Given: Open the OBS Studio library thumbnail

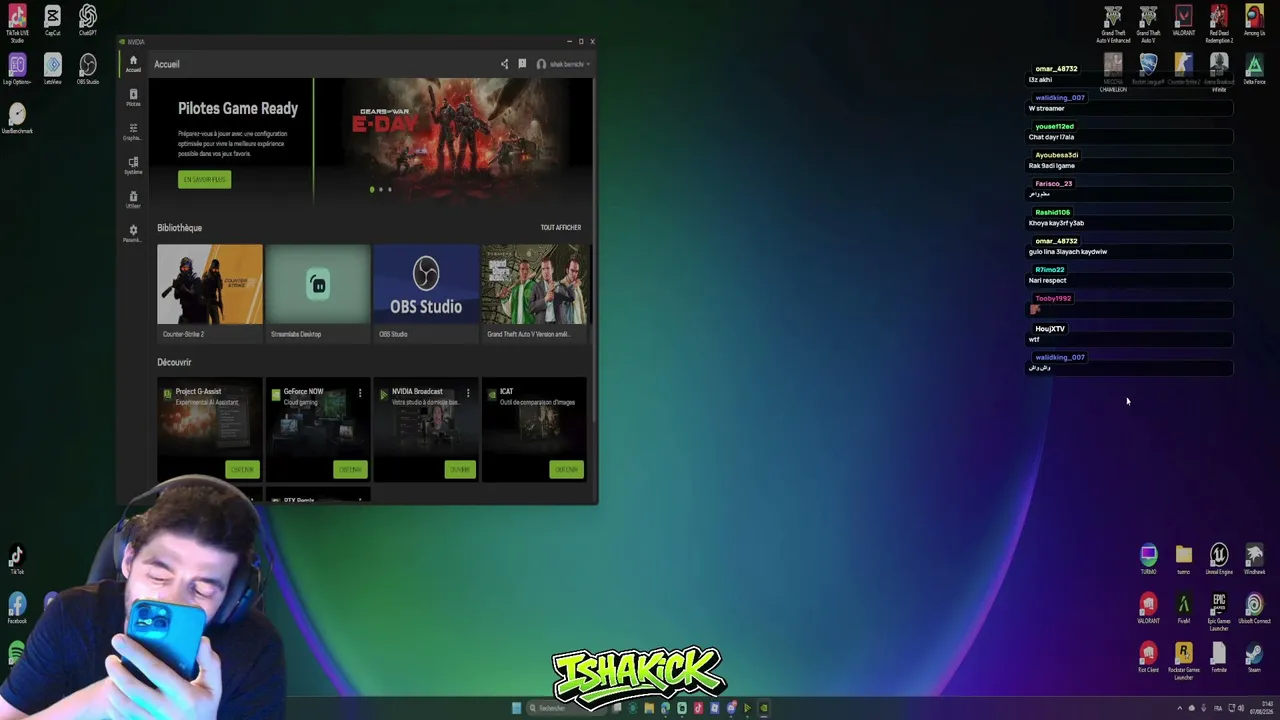Looking at the screenshot, I should pyautogui.click(x=426, y=284).
